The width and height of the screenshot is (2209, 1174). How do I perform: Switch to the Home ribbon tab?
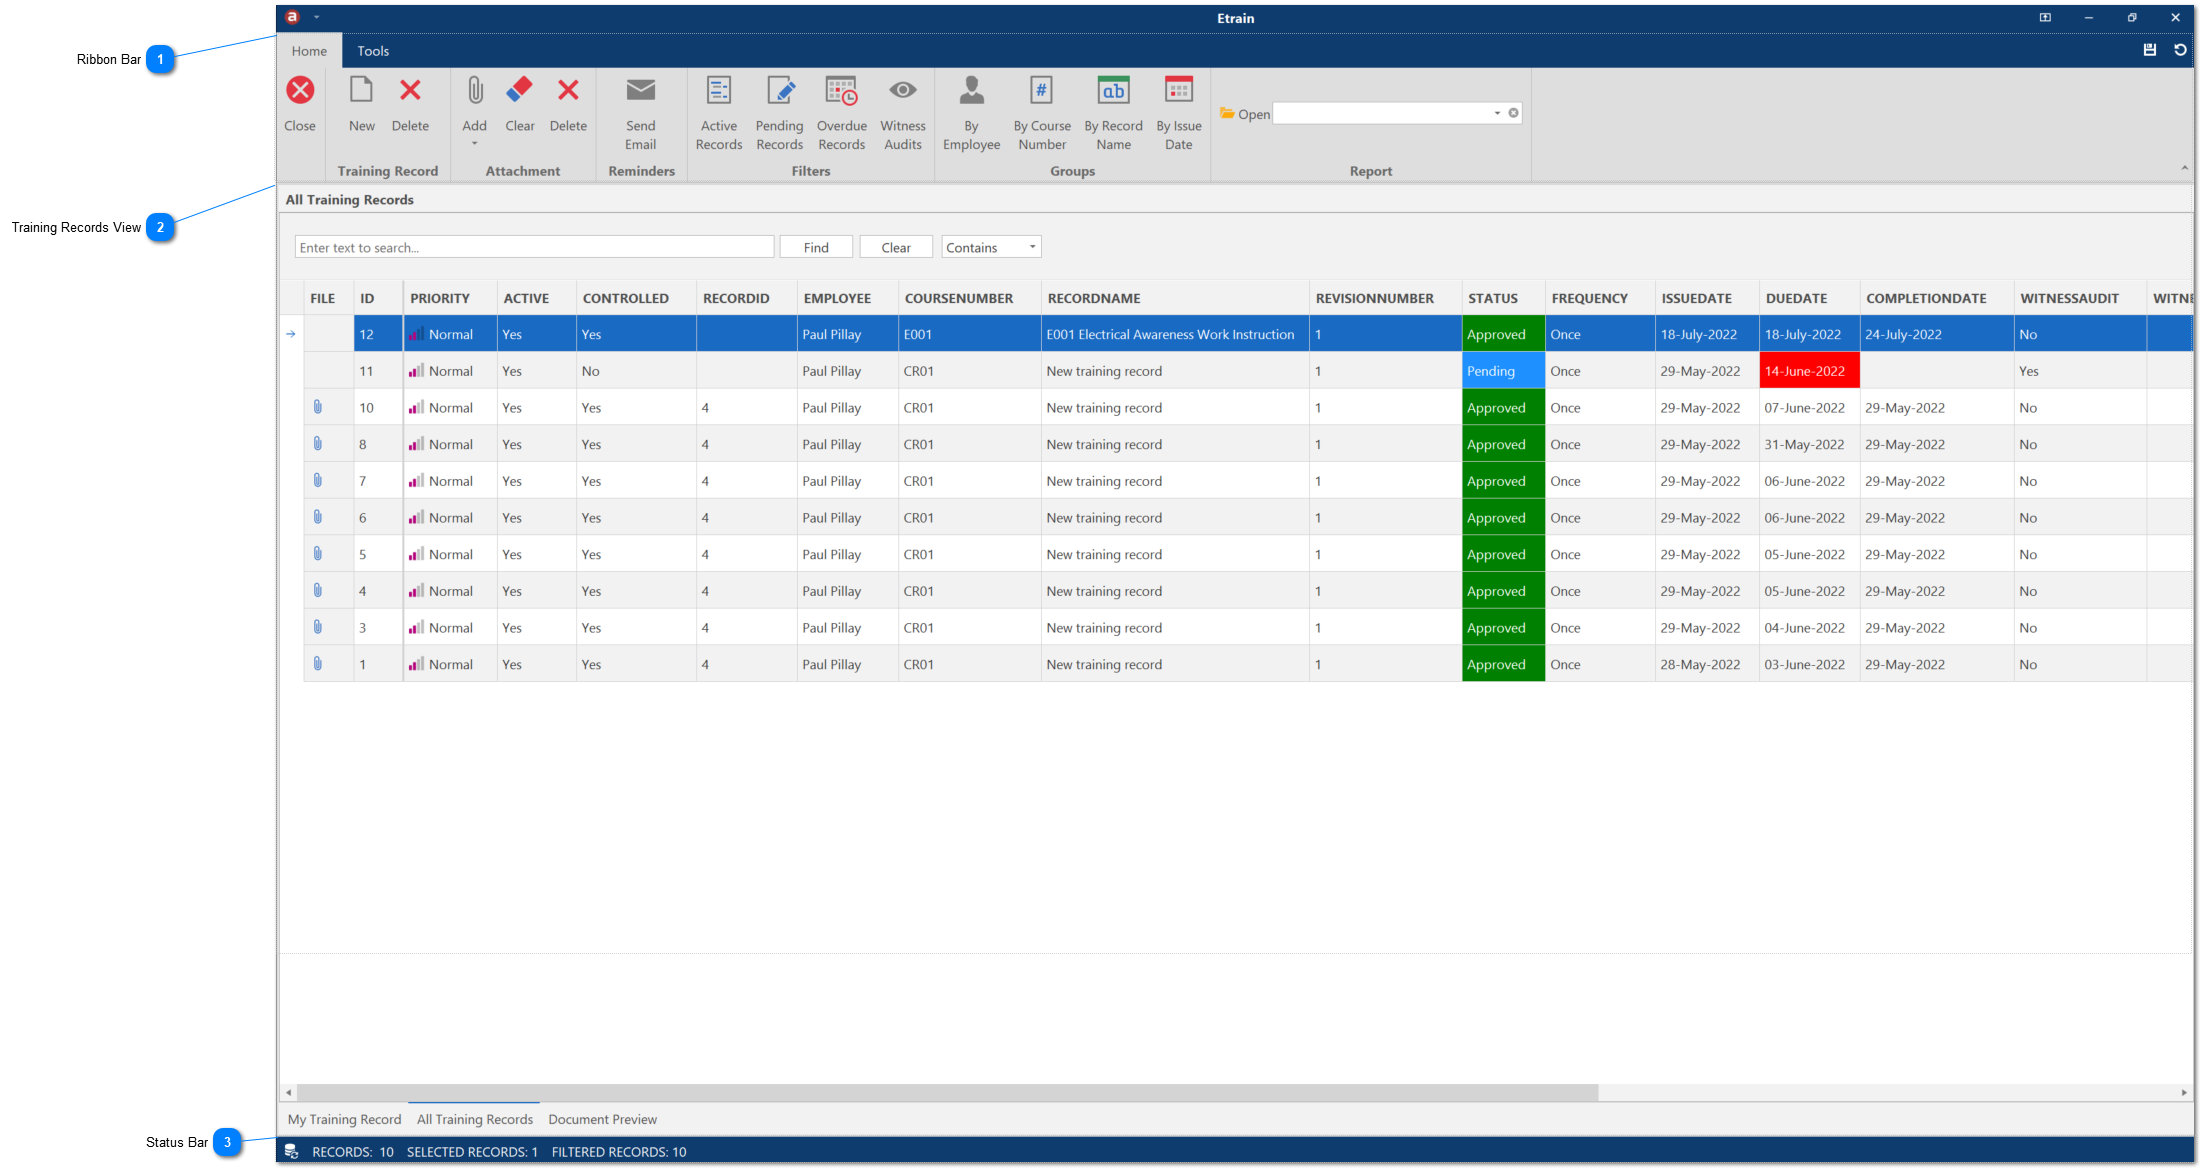[309, 51]
